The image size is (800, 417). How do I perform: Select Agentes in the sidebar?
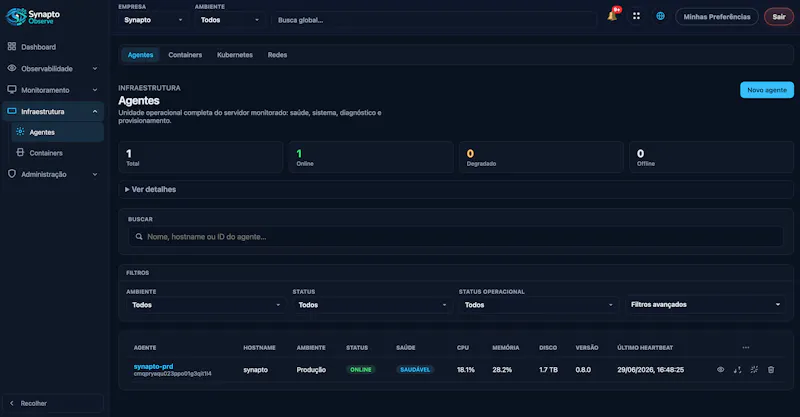[58, 132]
